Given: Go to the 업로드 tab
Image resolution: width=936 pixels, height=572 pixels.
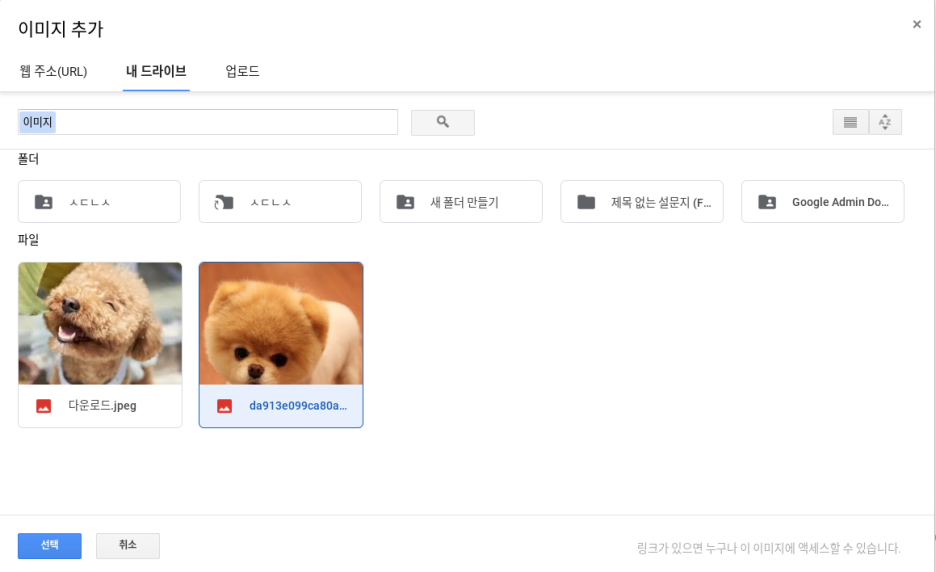Looking at the screenshot, I should (x=242, y=72).
